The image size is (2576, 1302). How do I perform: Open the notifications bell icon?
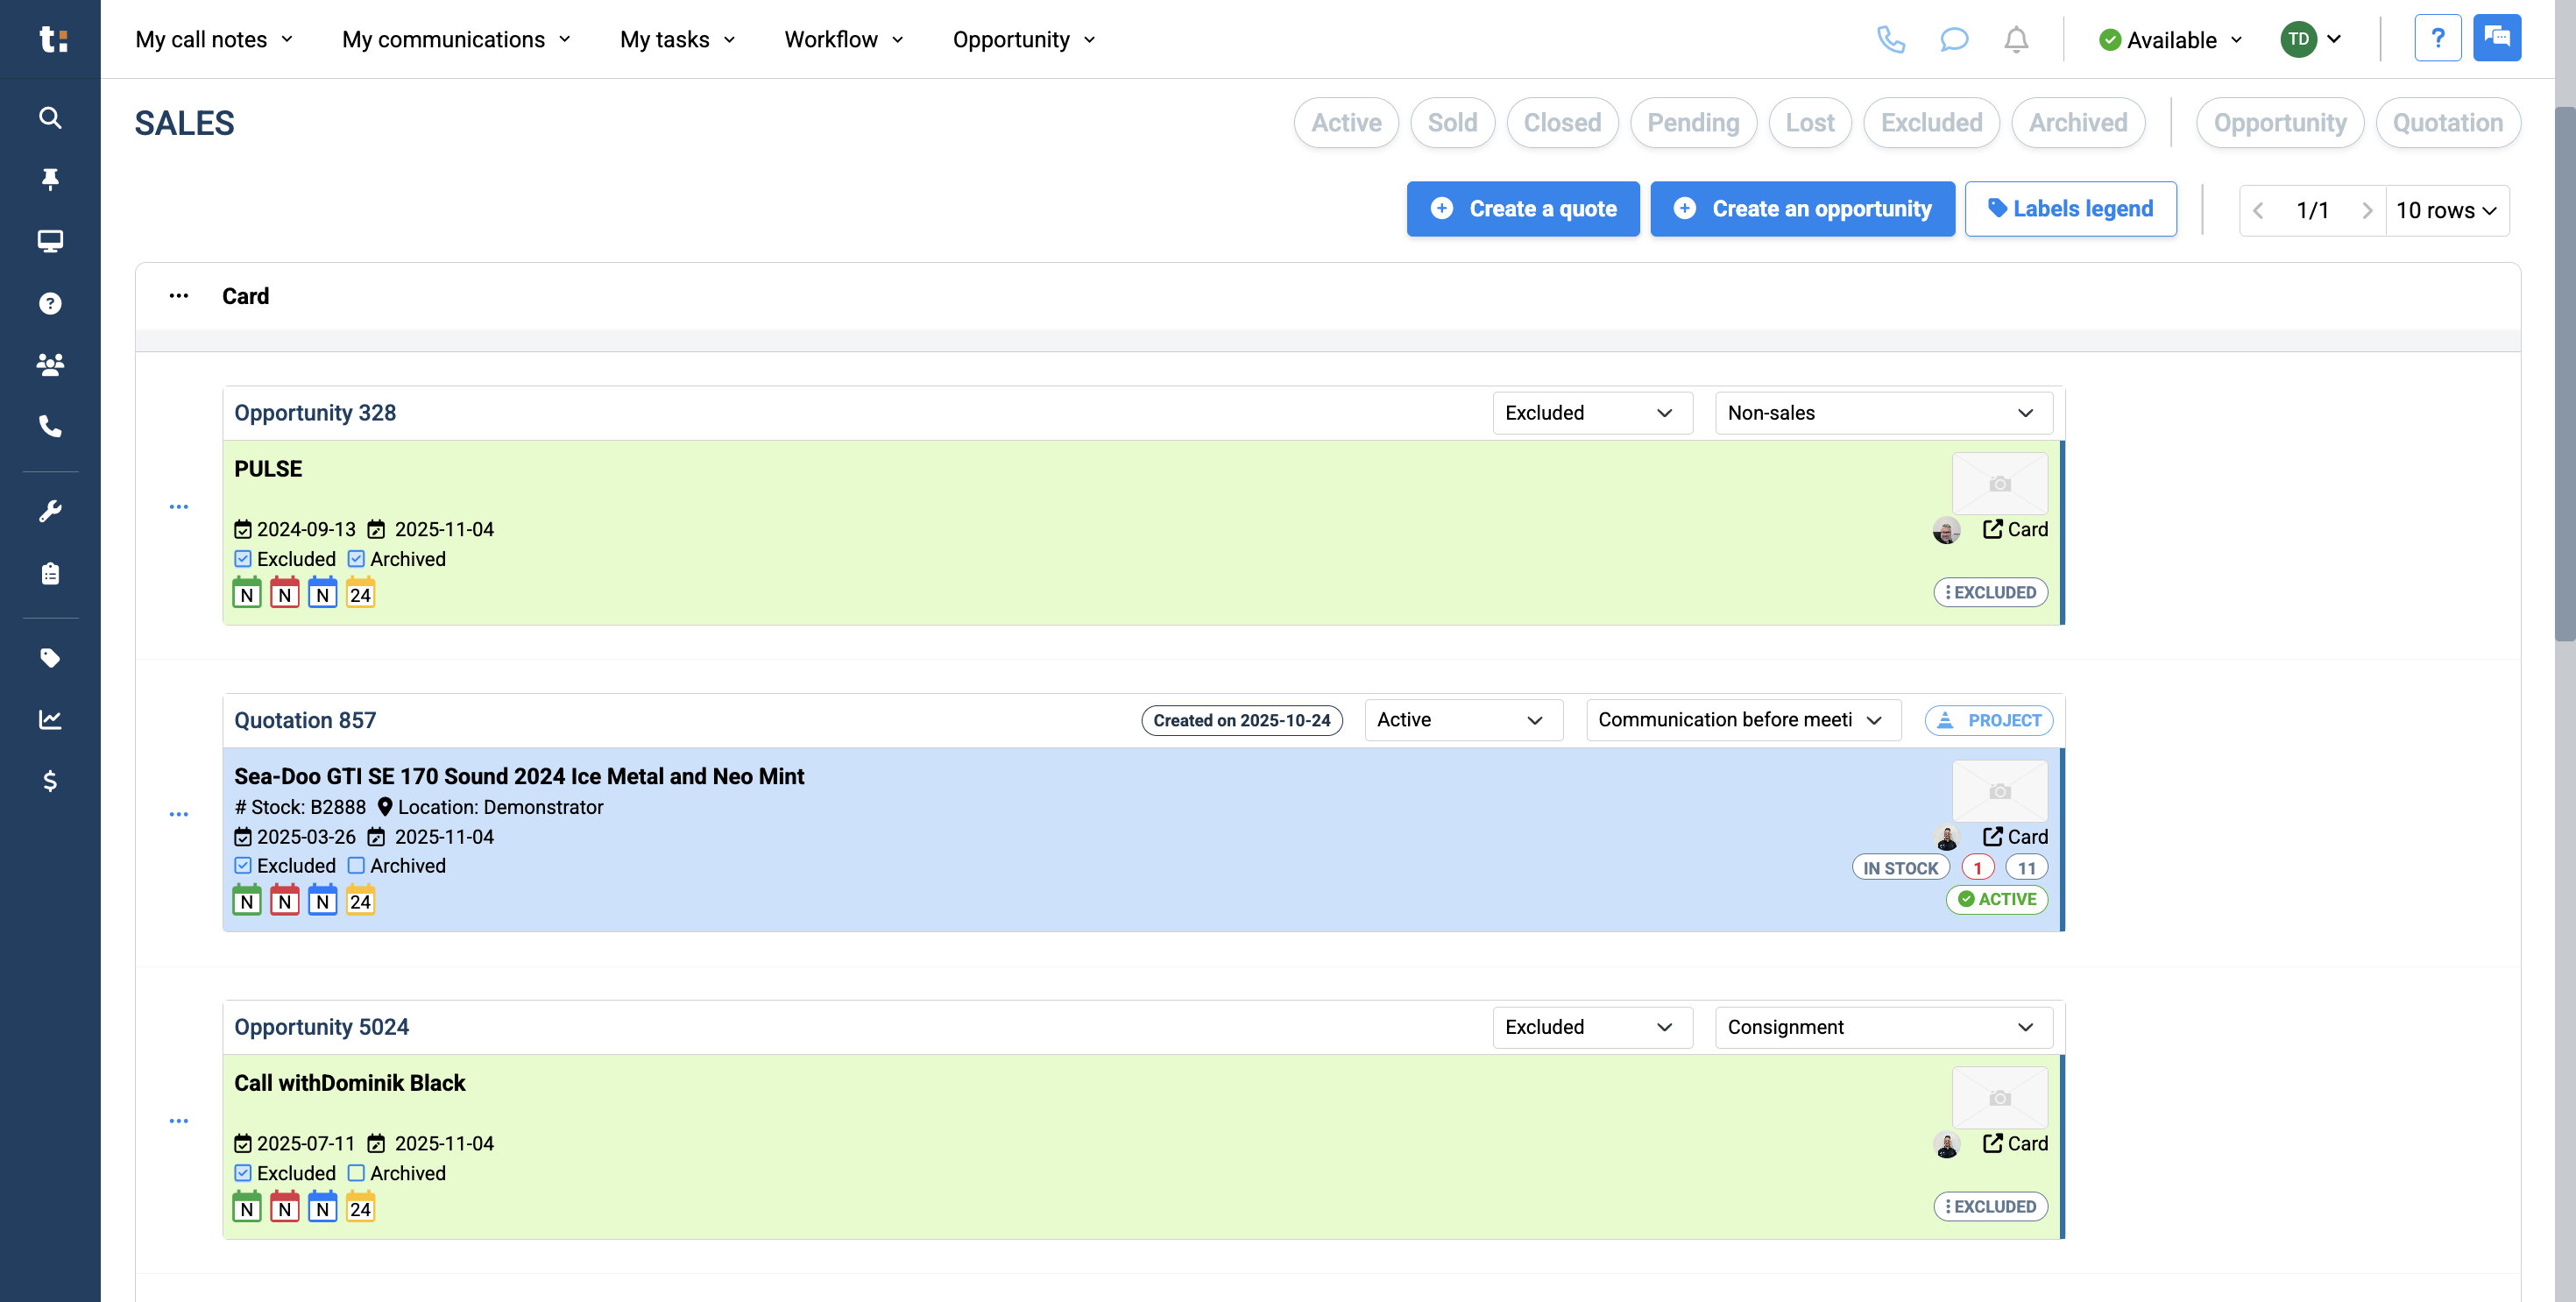click(x=2016, y=39)
